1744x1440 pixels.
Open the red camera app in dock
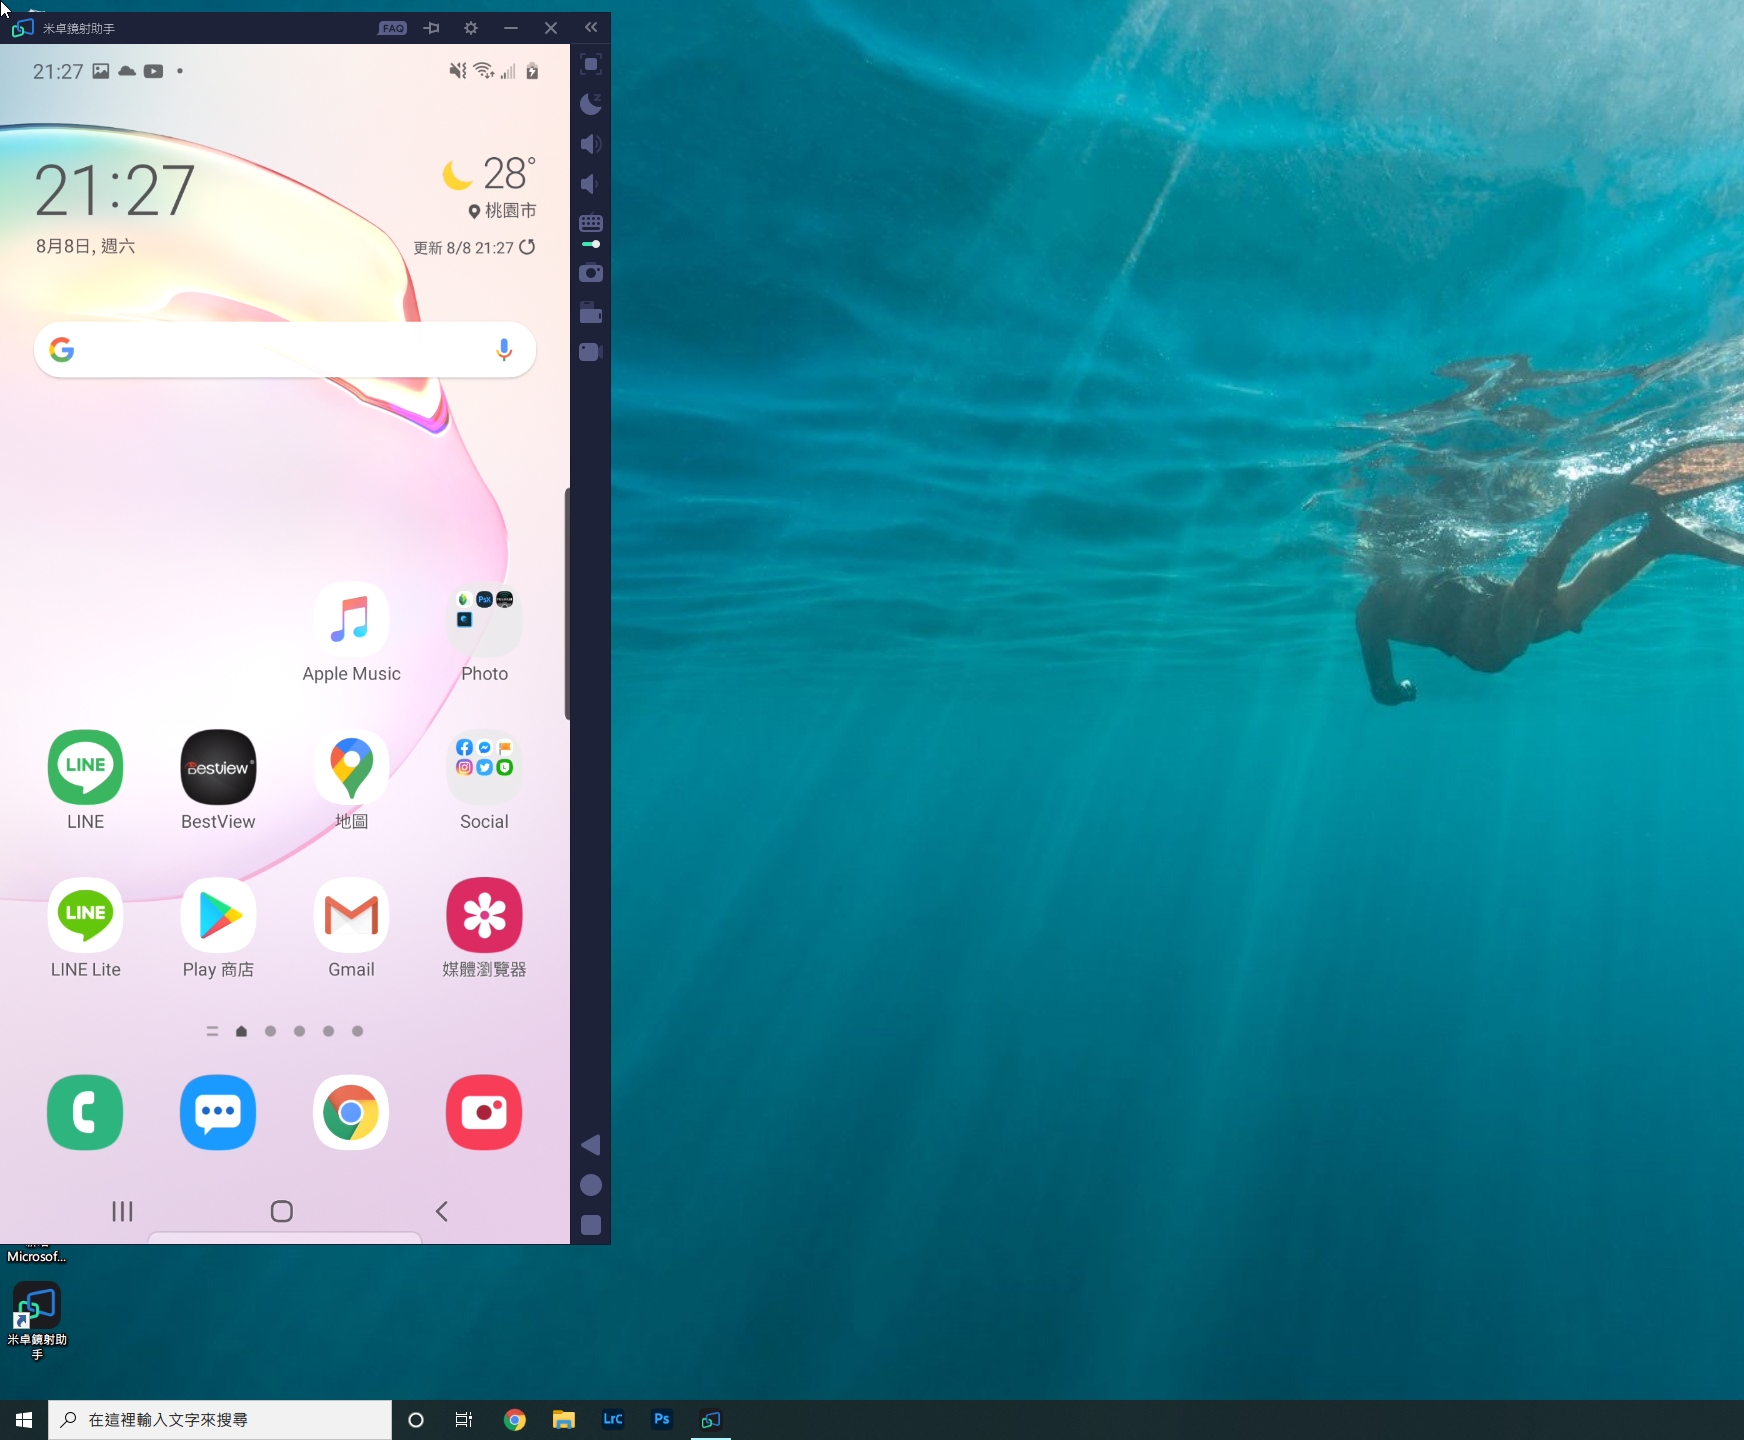click(x=484, y=1113)
